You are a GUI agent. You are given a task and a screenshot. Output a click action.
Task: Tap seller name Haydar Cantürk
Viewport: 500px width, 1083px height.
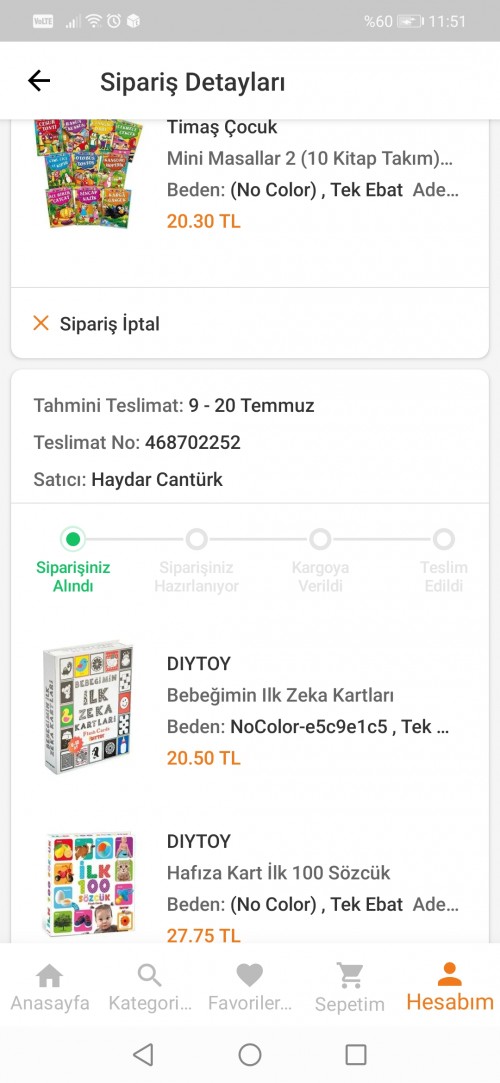[157, 479]
